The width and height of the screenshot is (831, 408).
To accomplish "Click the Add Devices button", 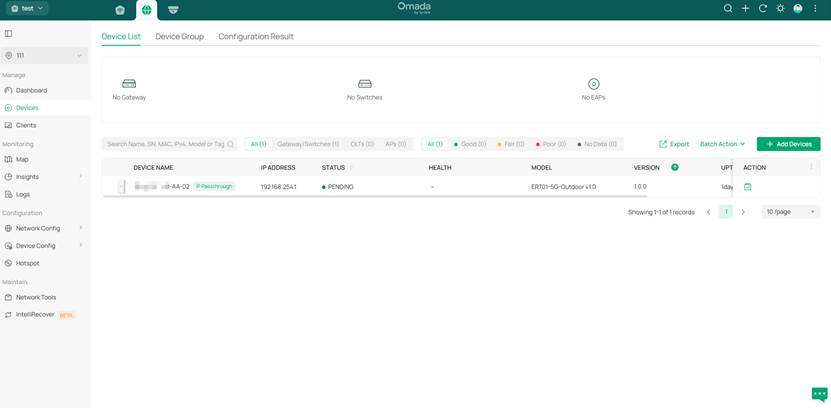I will [788, 144].
